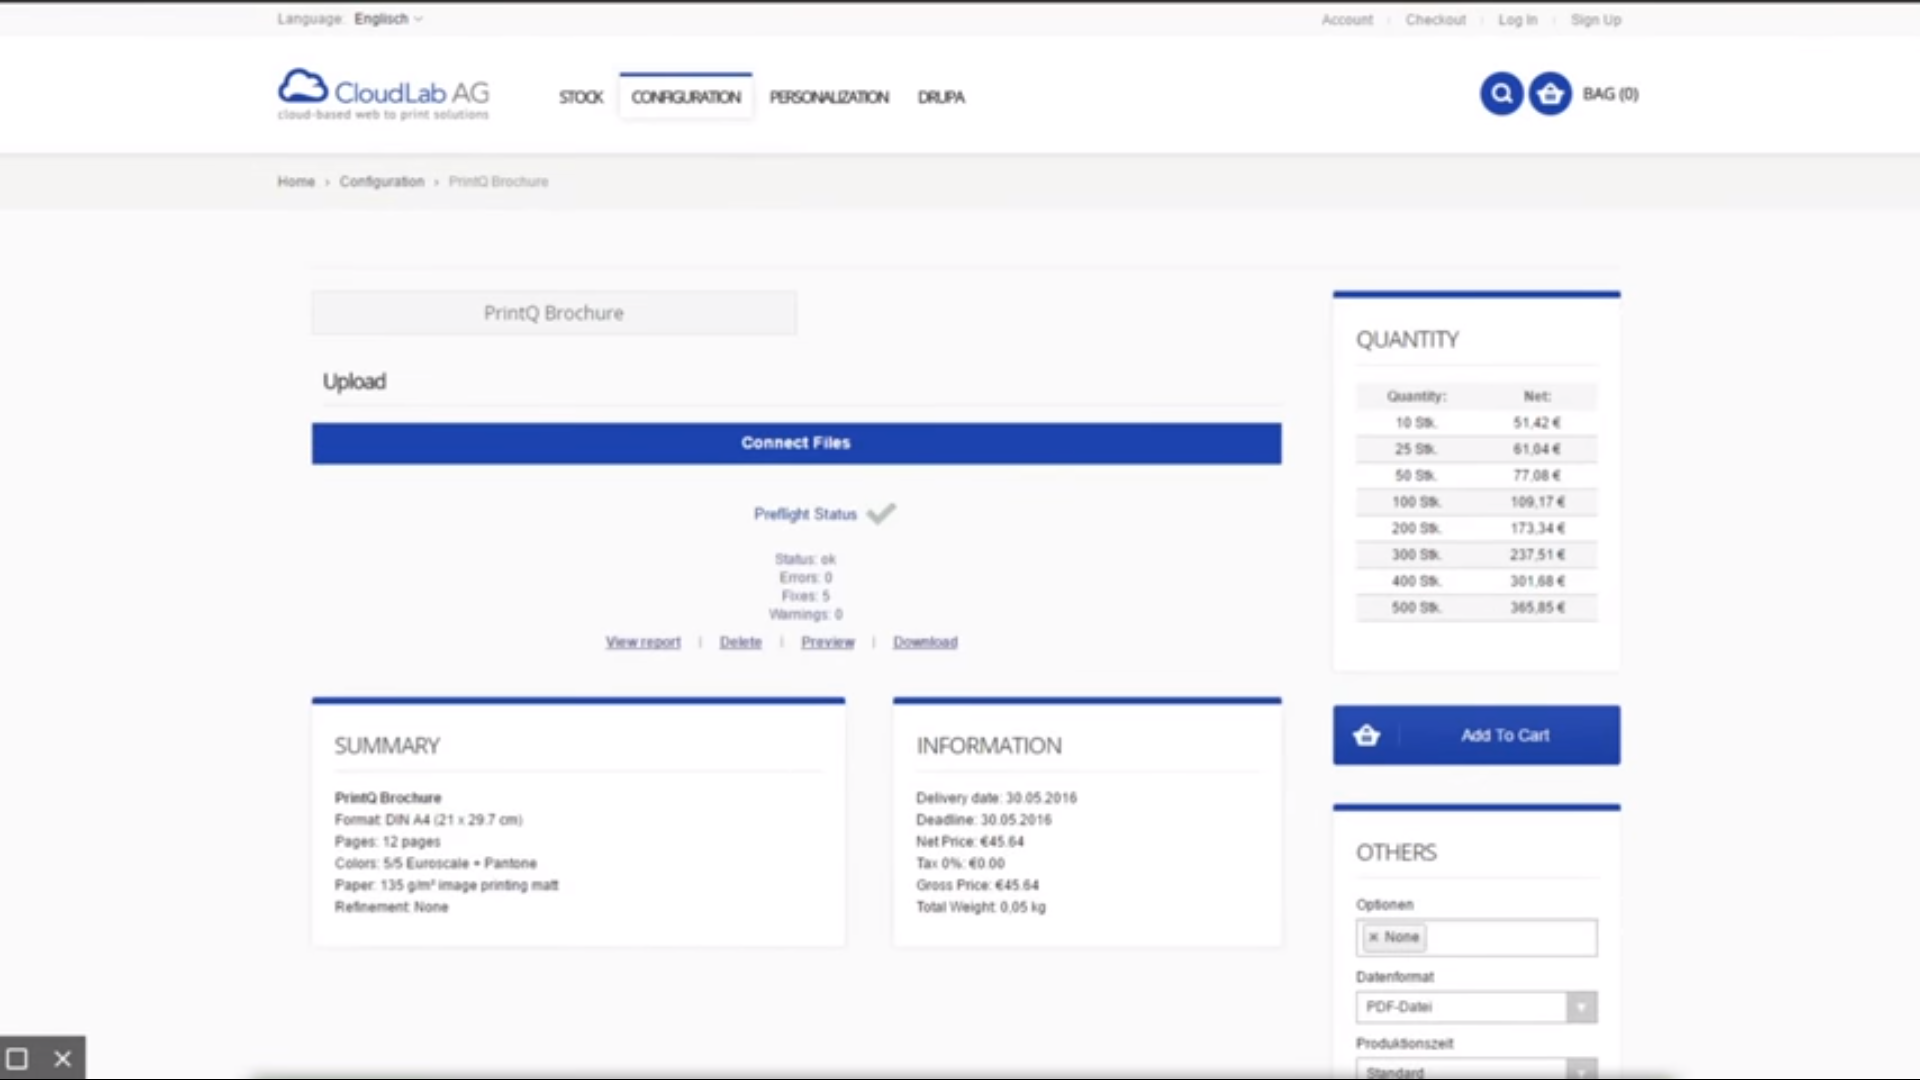The height and width of the screenshot is (1080, 1920).
Task: Click the Log In link
Action: [x=1517, y=20]
